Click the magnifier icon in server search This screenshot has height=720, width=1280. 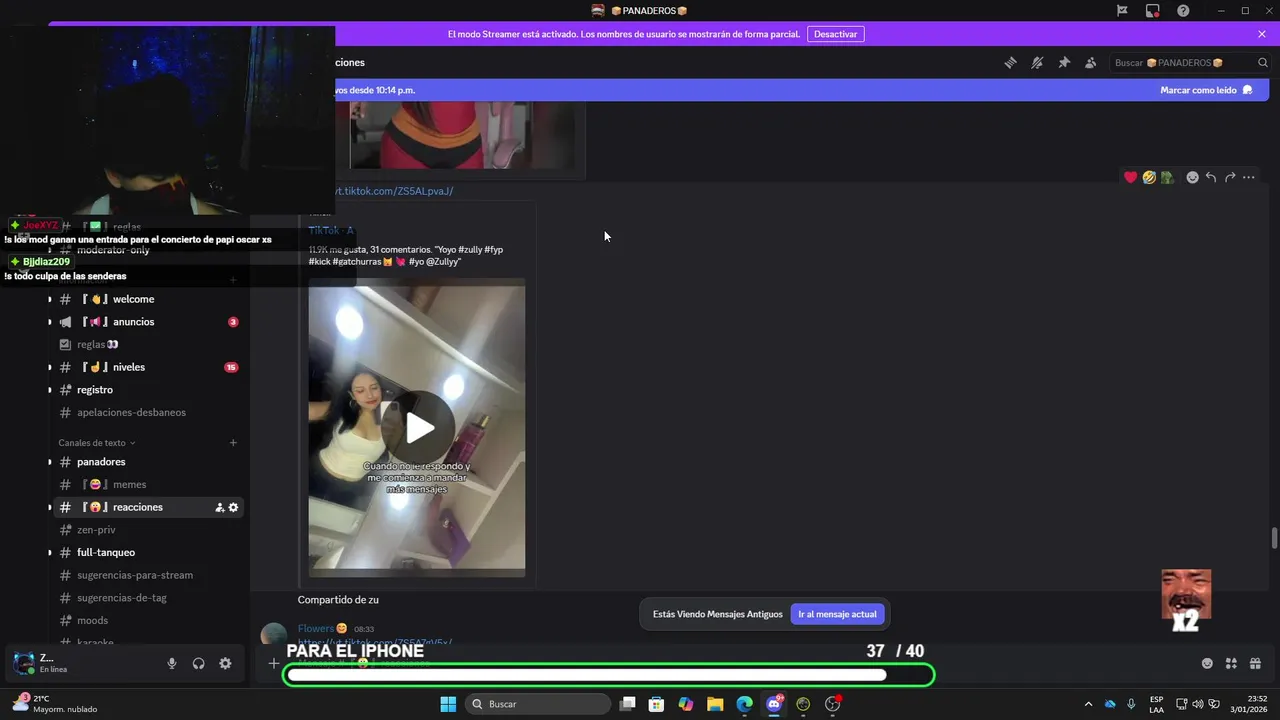1263,62
